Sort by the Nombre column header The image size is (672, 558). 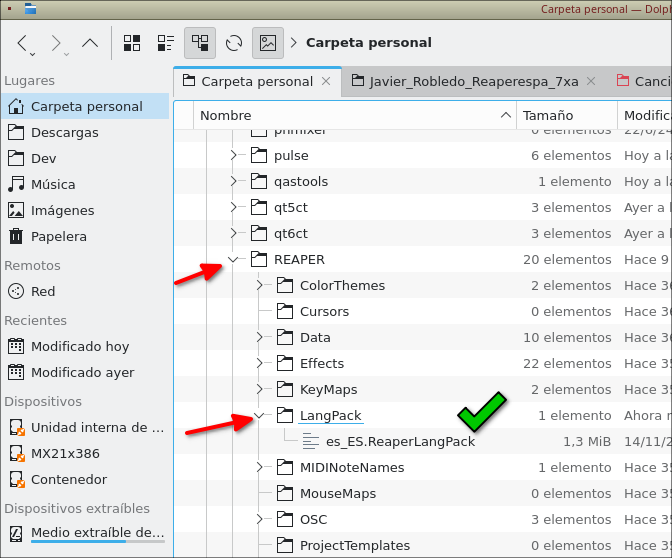[355, 115]
